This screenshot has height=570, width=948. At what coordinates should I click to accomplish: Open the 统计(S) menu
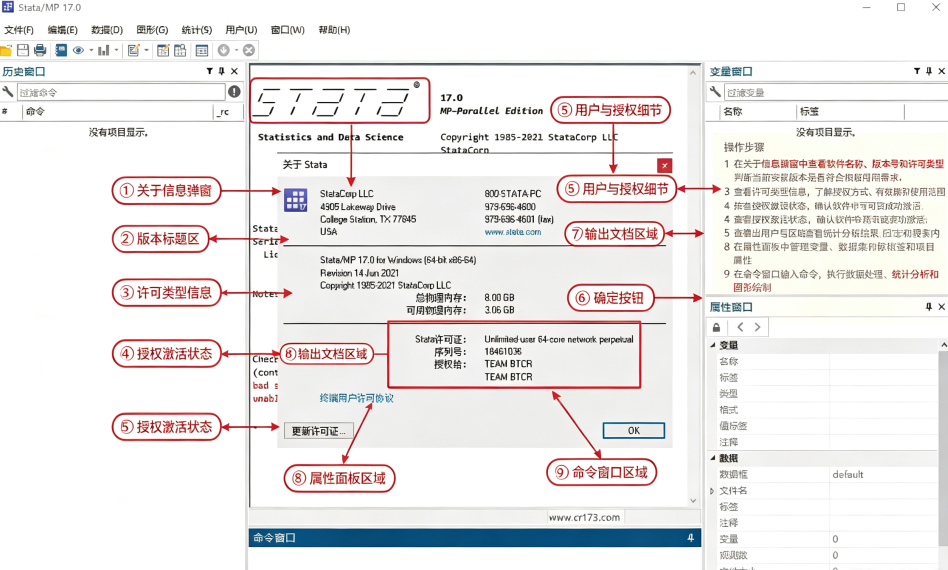pyautogui.click(x=196, y=30)
